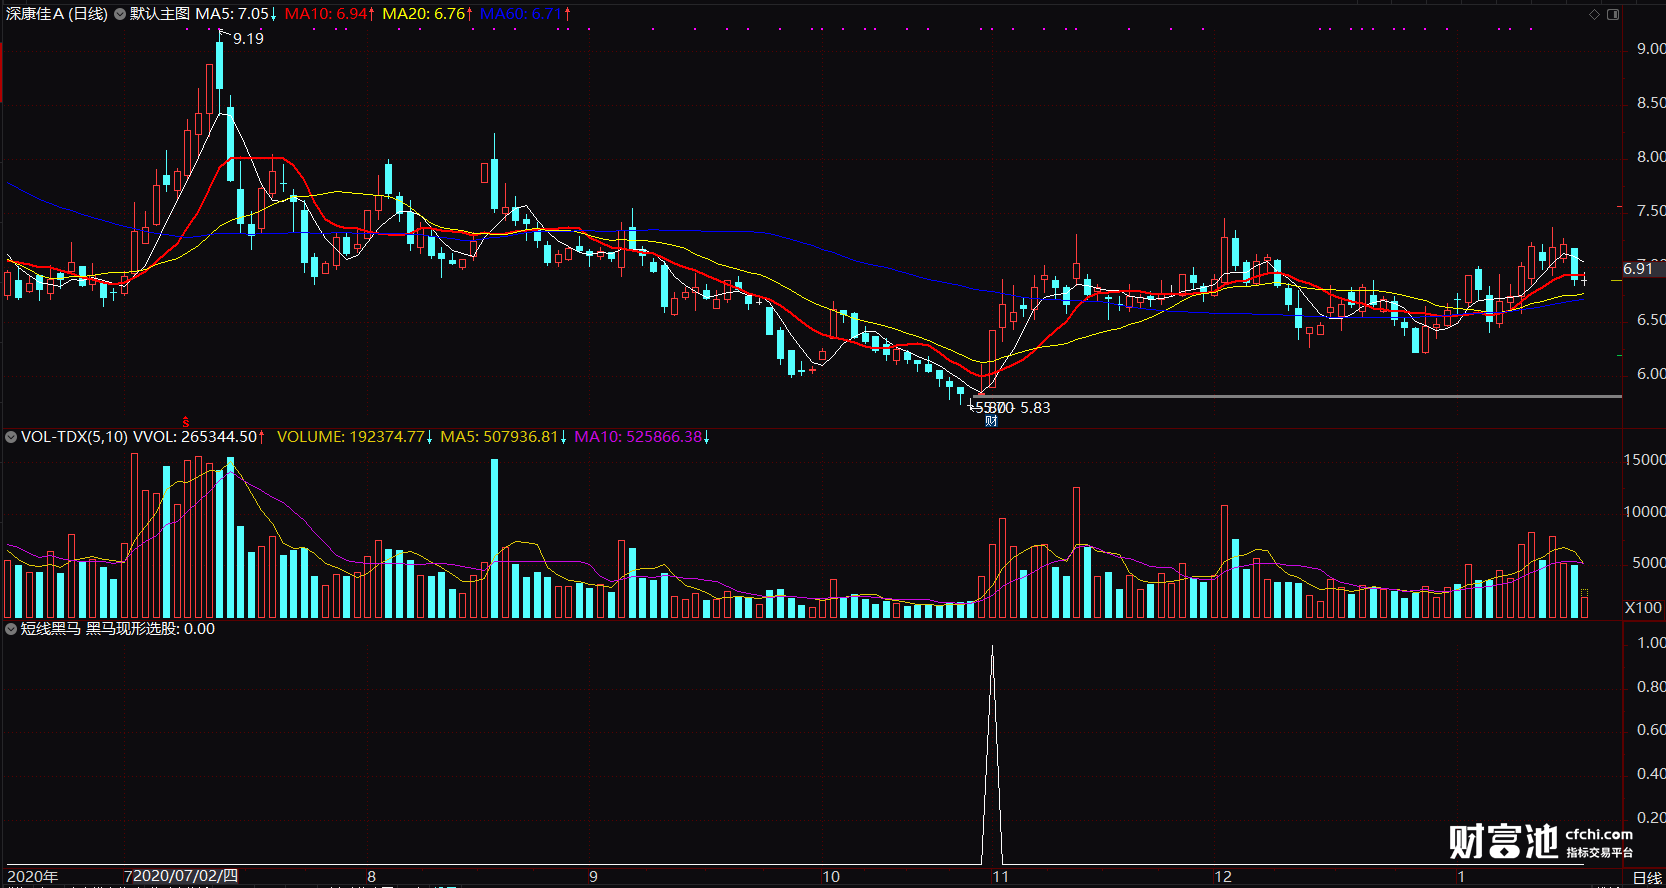Toggle the side panel icon at top right
The image size is (1666, 888).
point(1613,14)
